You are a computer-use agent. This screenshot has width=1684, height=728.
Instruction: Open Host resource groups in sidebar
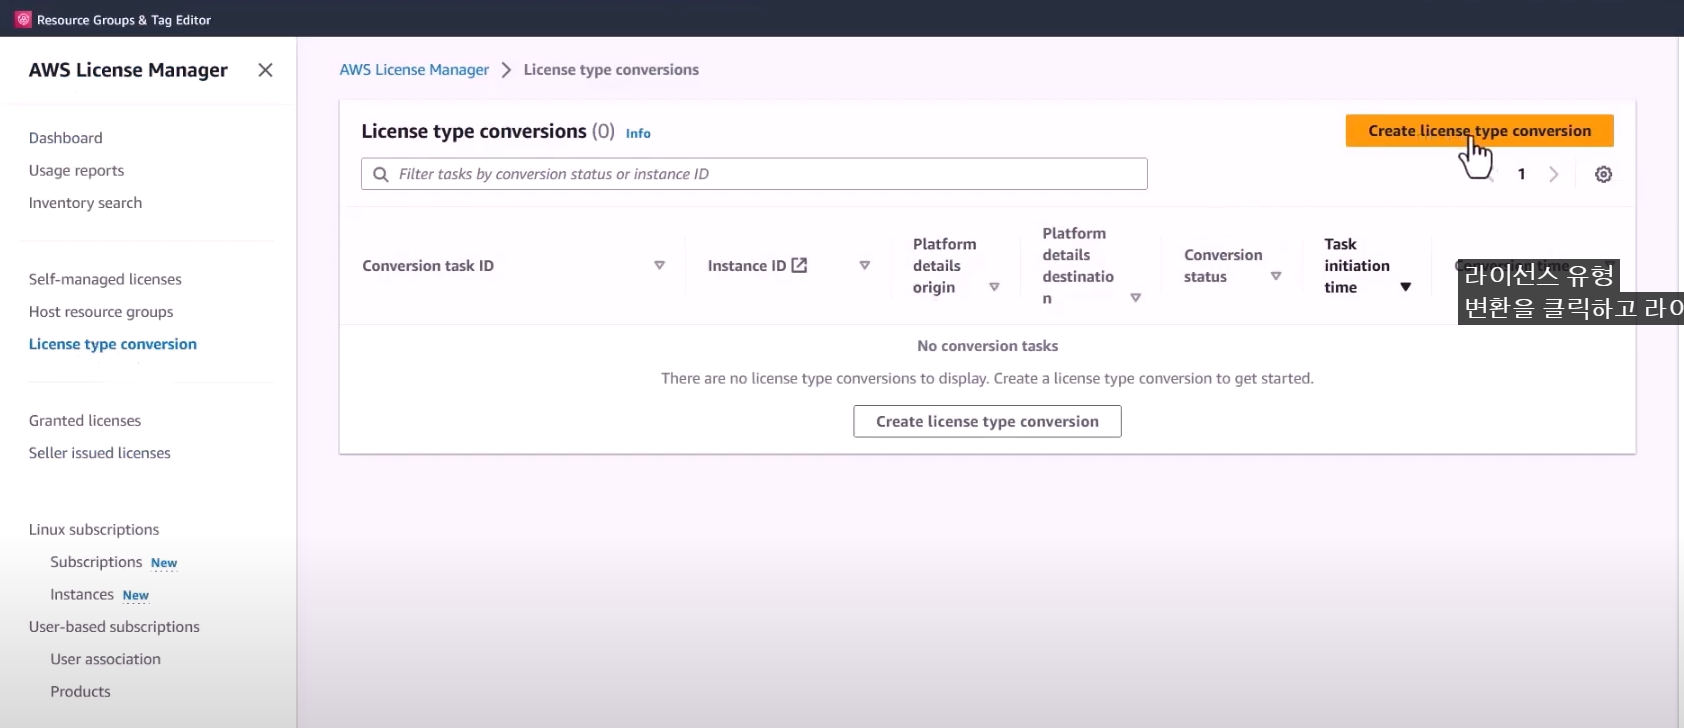101,312
